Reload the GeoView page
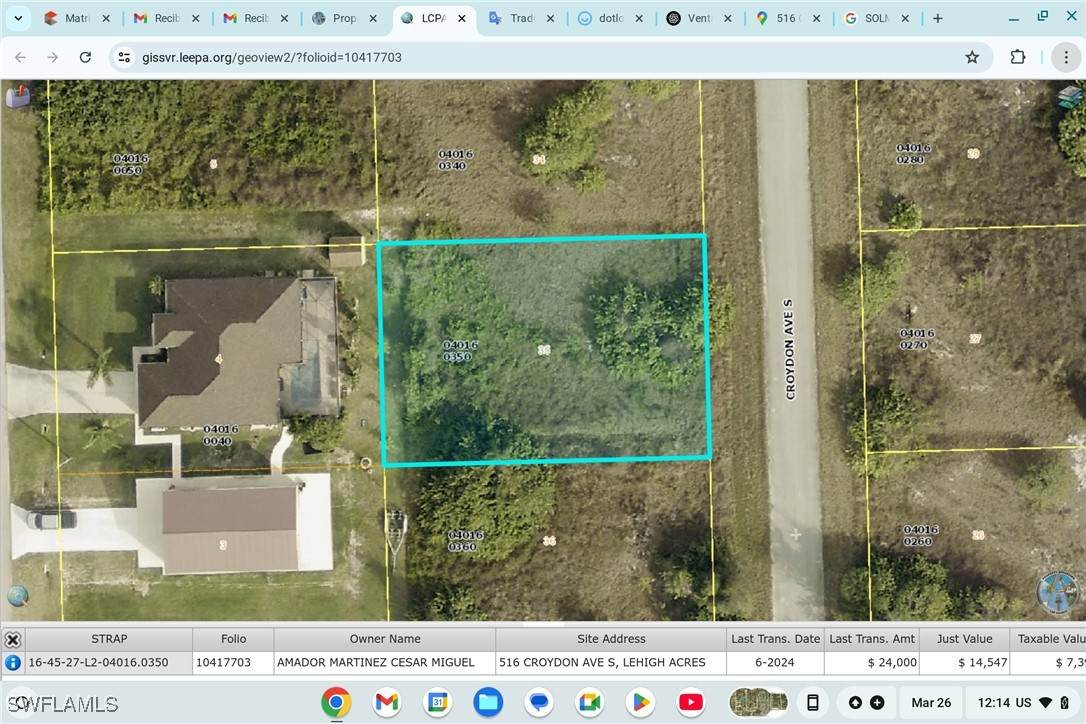The image size is (1086, 724). [85, 57]
